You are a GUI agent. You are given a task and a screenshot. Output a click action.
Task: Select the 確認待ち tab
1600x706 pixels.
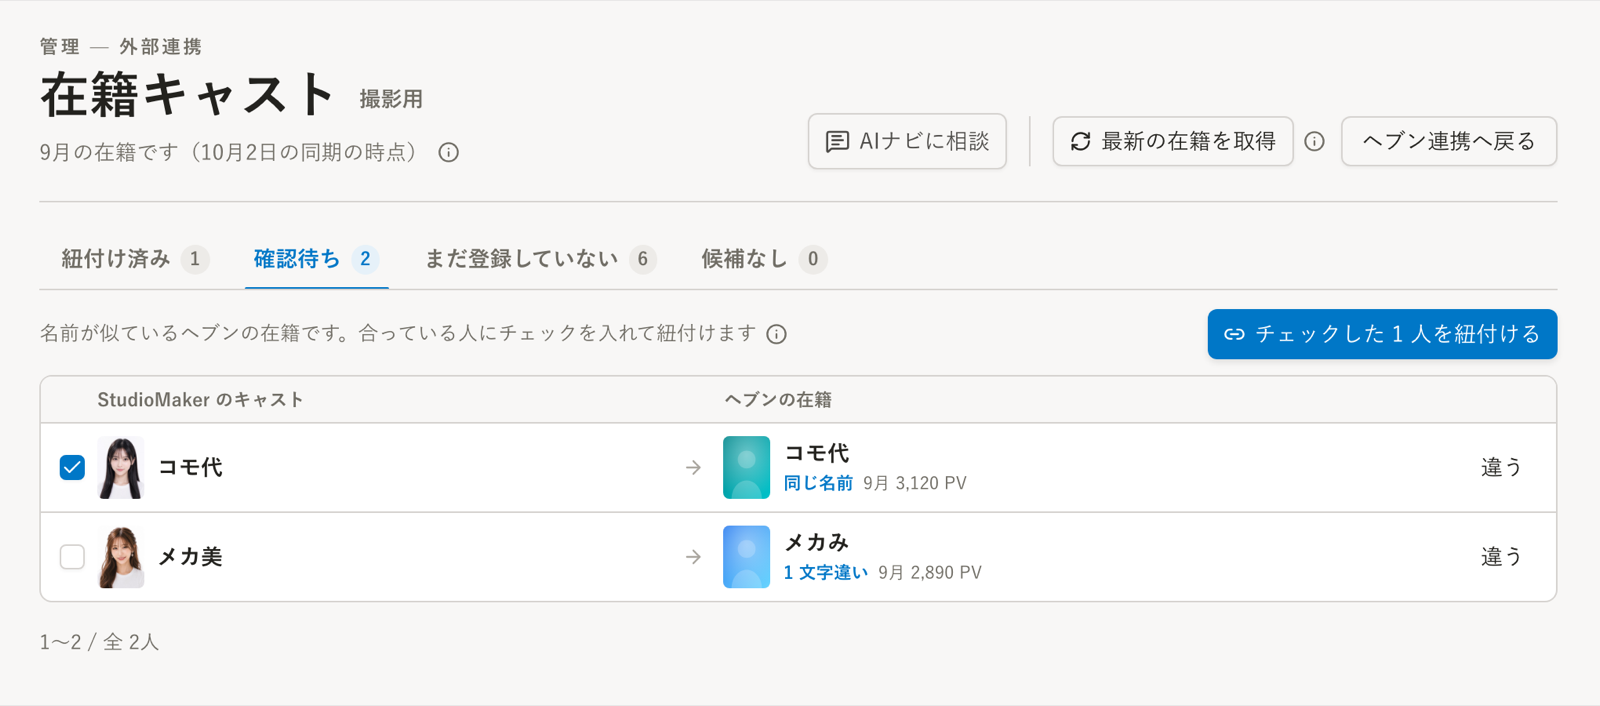tap(316, 260)
